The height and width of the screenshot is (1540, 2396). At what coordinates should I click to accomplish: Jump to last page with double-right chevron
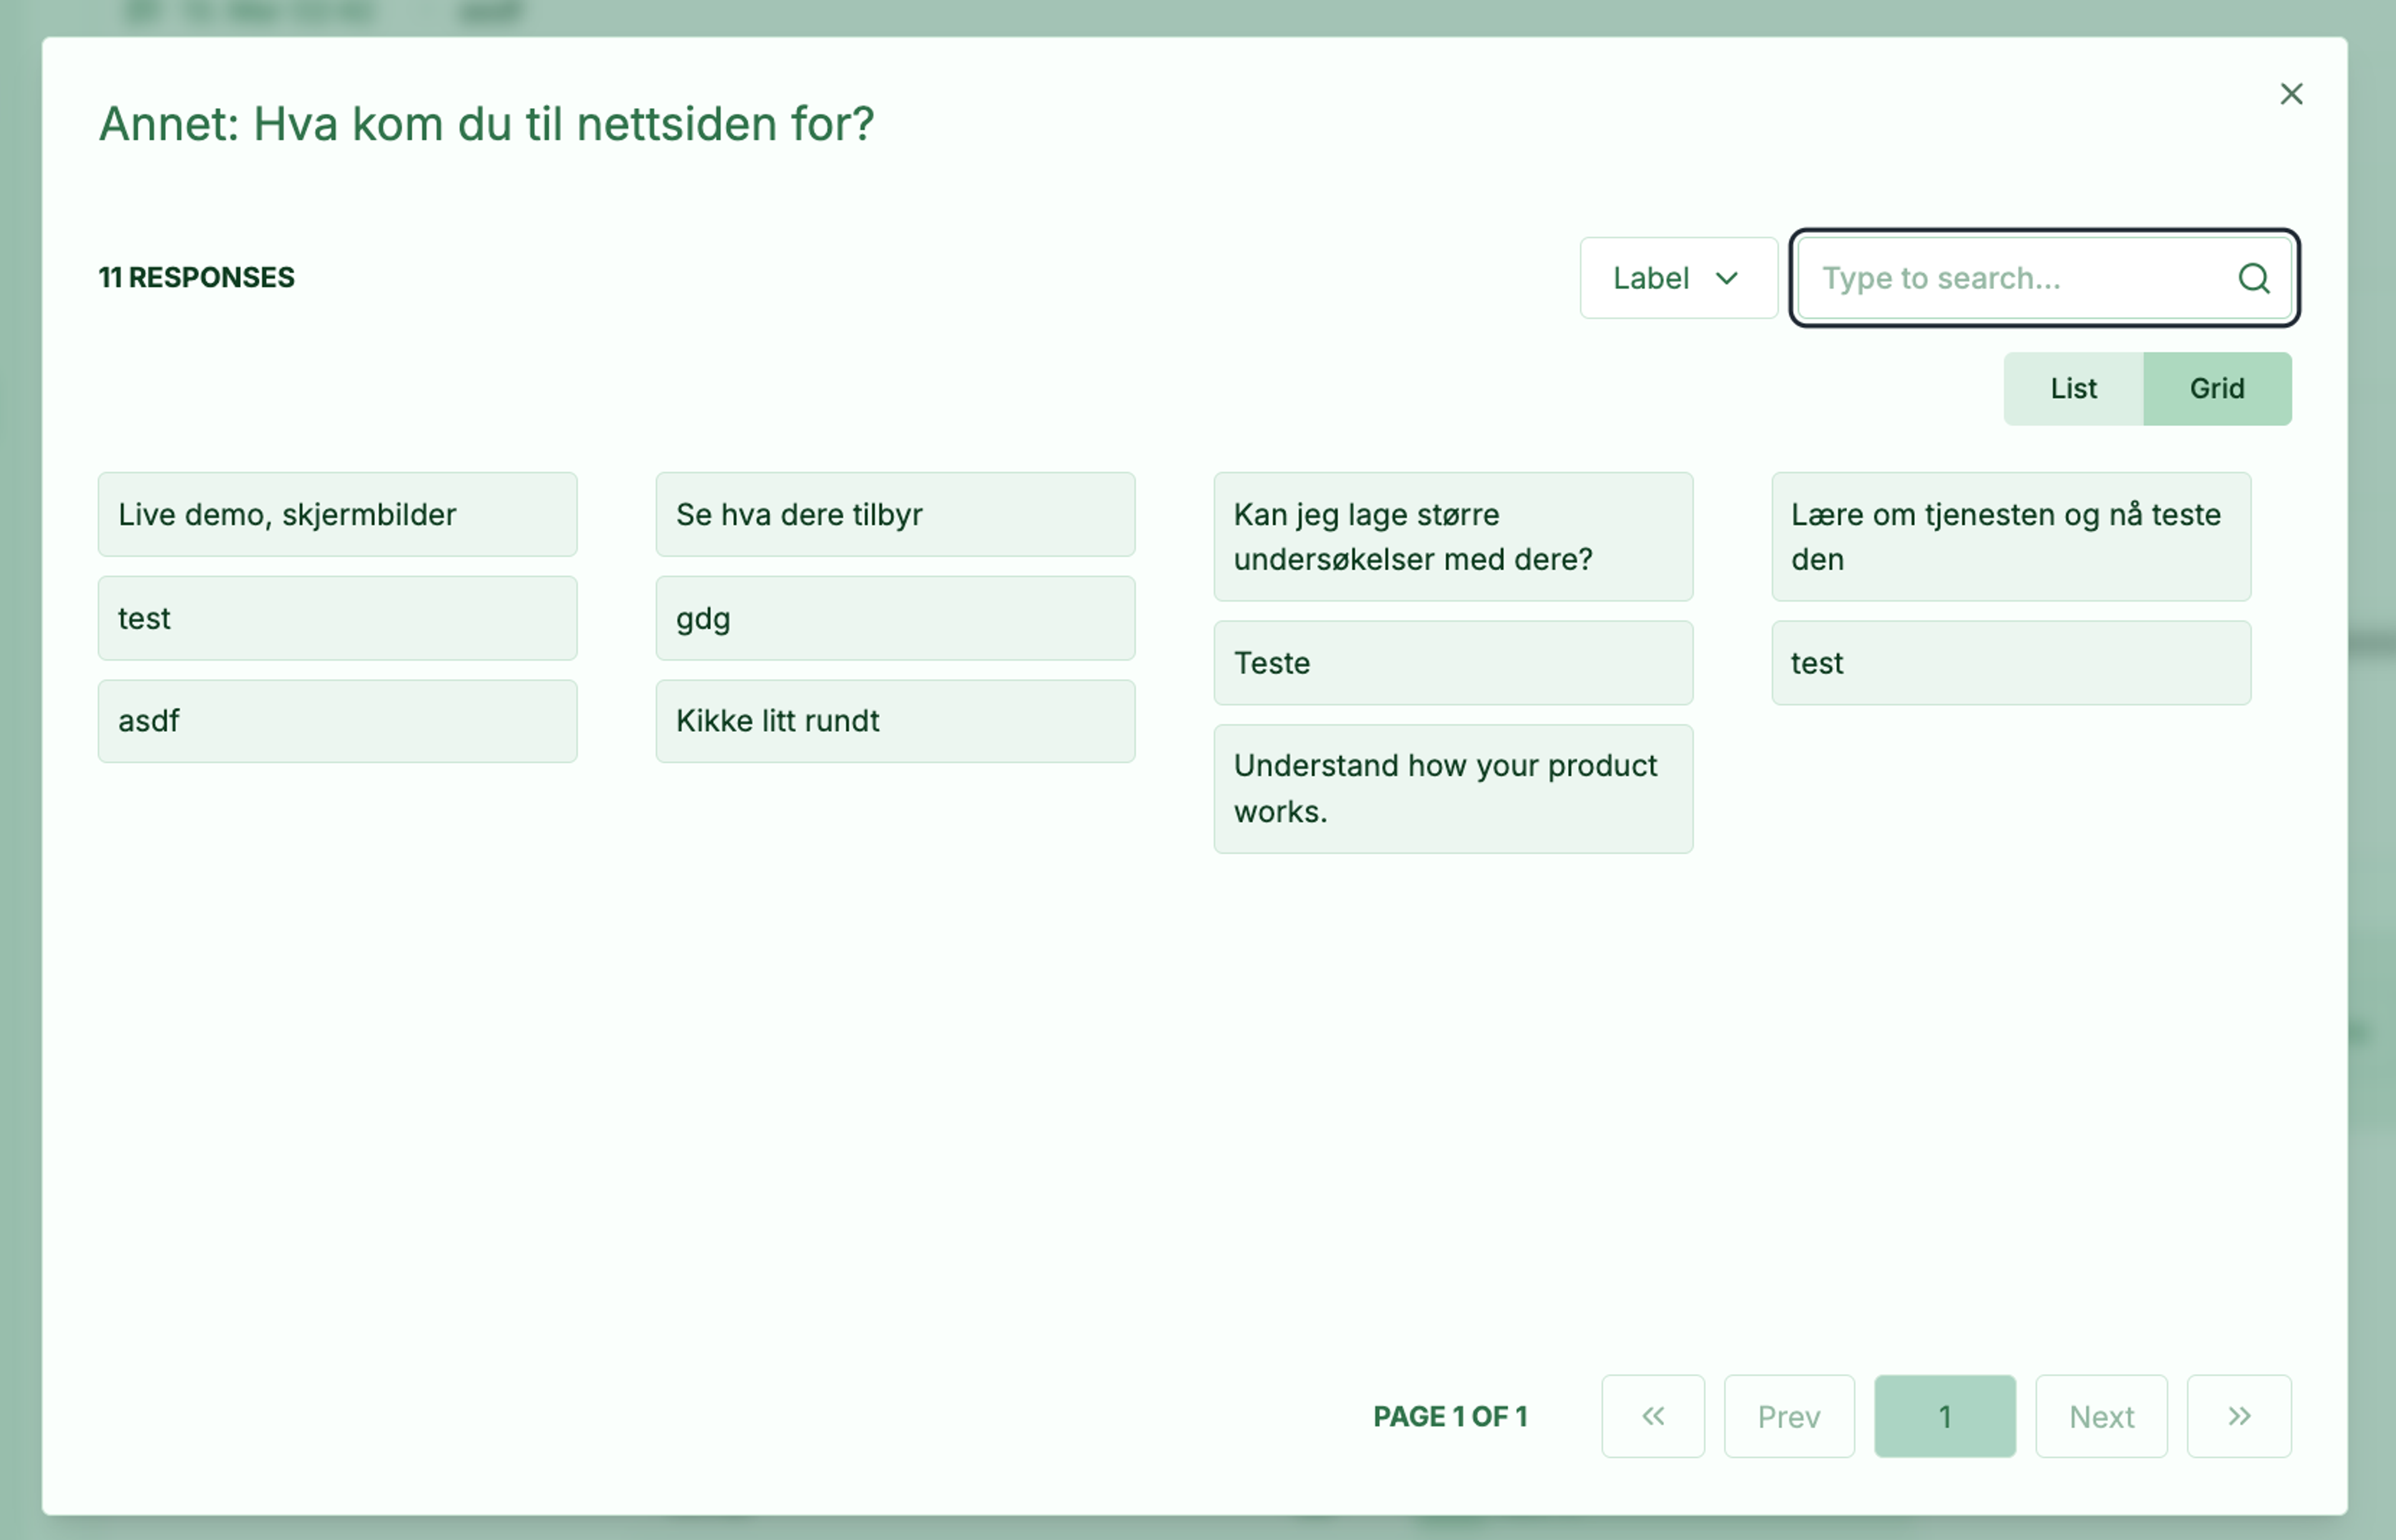point(2239,1416)
